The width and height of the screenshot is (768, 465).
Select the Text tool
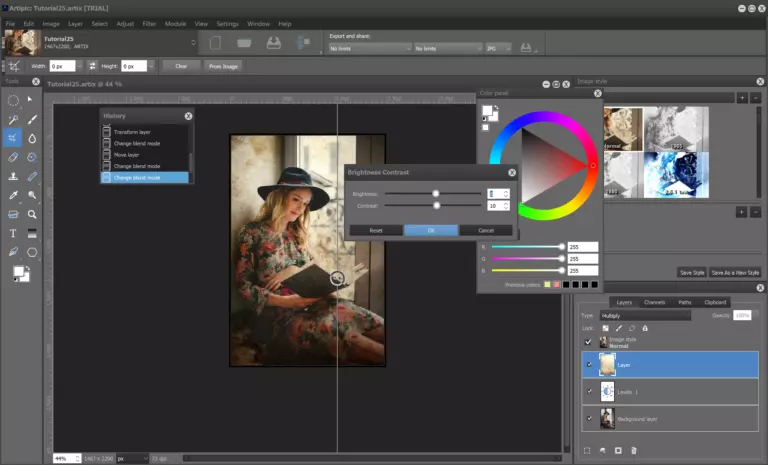[x=13, y=233]
